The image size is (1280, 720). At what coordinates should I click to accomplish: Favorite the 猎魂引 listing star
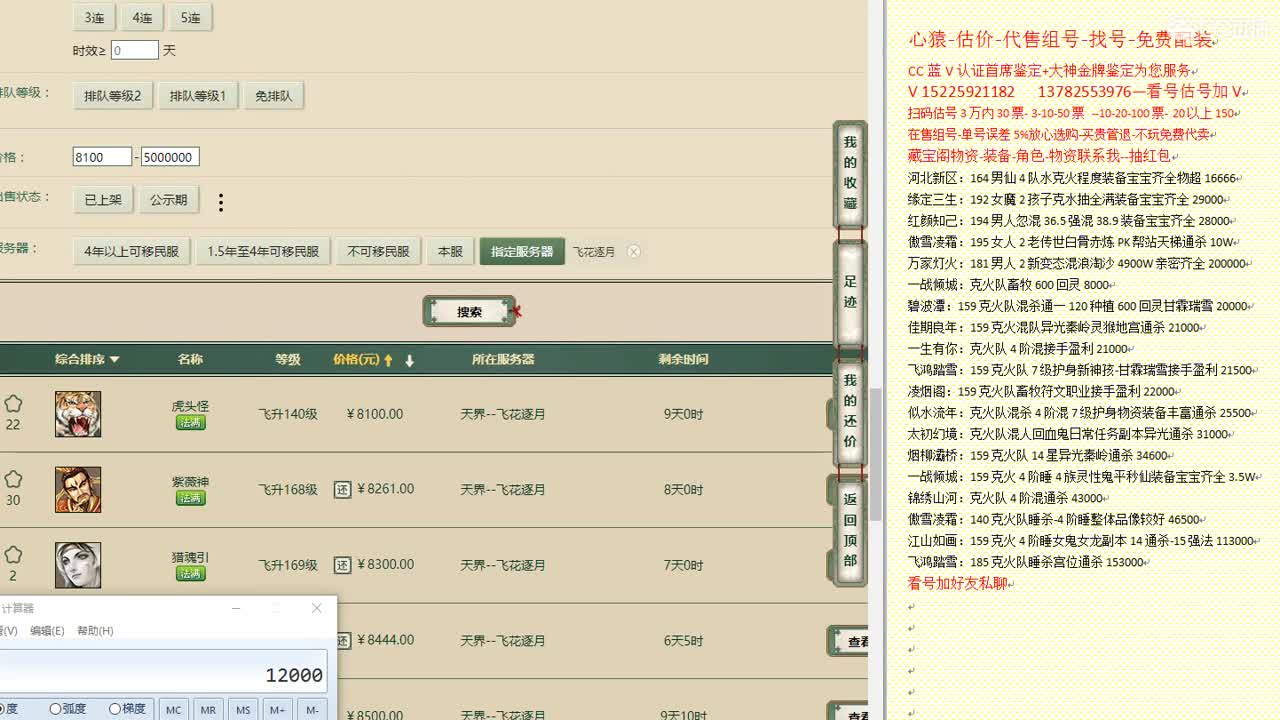tap(13, 555)
